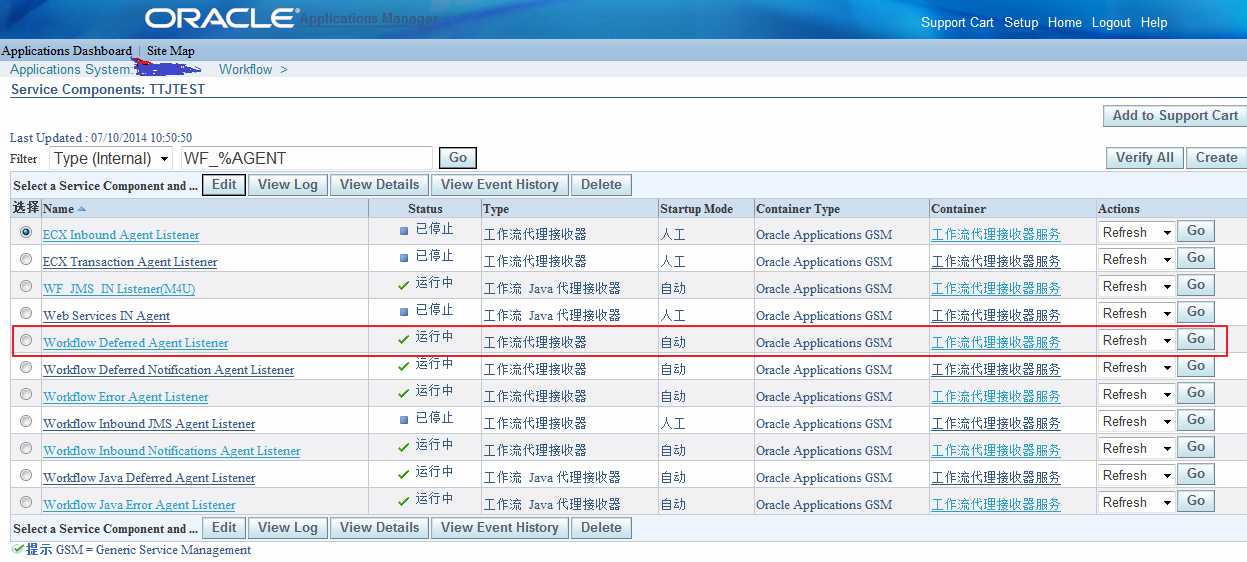Open Support Cart in top navigation
Screen dimensions: 1247x562
click(x=957, y=22)
